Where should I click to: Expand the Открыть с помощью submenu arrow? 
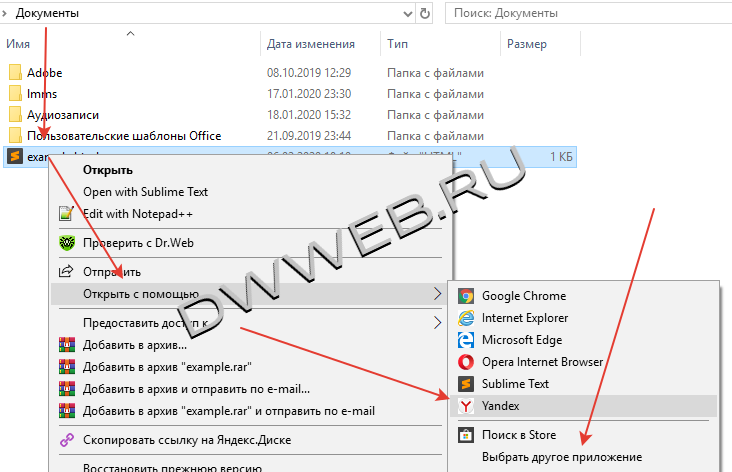click(x=437, y=294)
